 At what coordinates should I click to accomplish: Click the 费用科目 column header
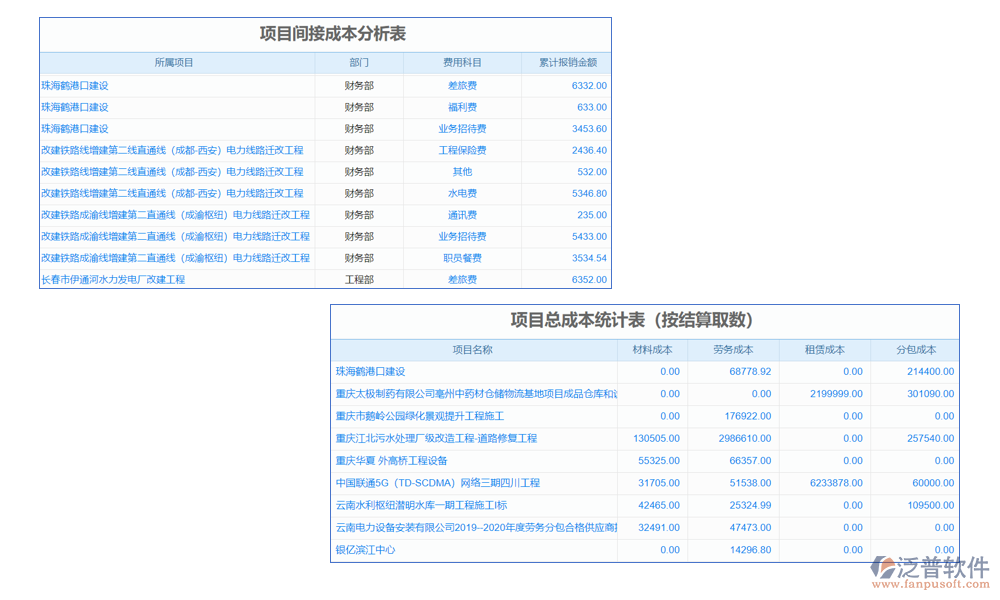pyautogui.click(x=462, y=63)
